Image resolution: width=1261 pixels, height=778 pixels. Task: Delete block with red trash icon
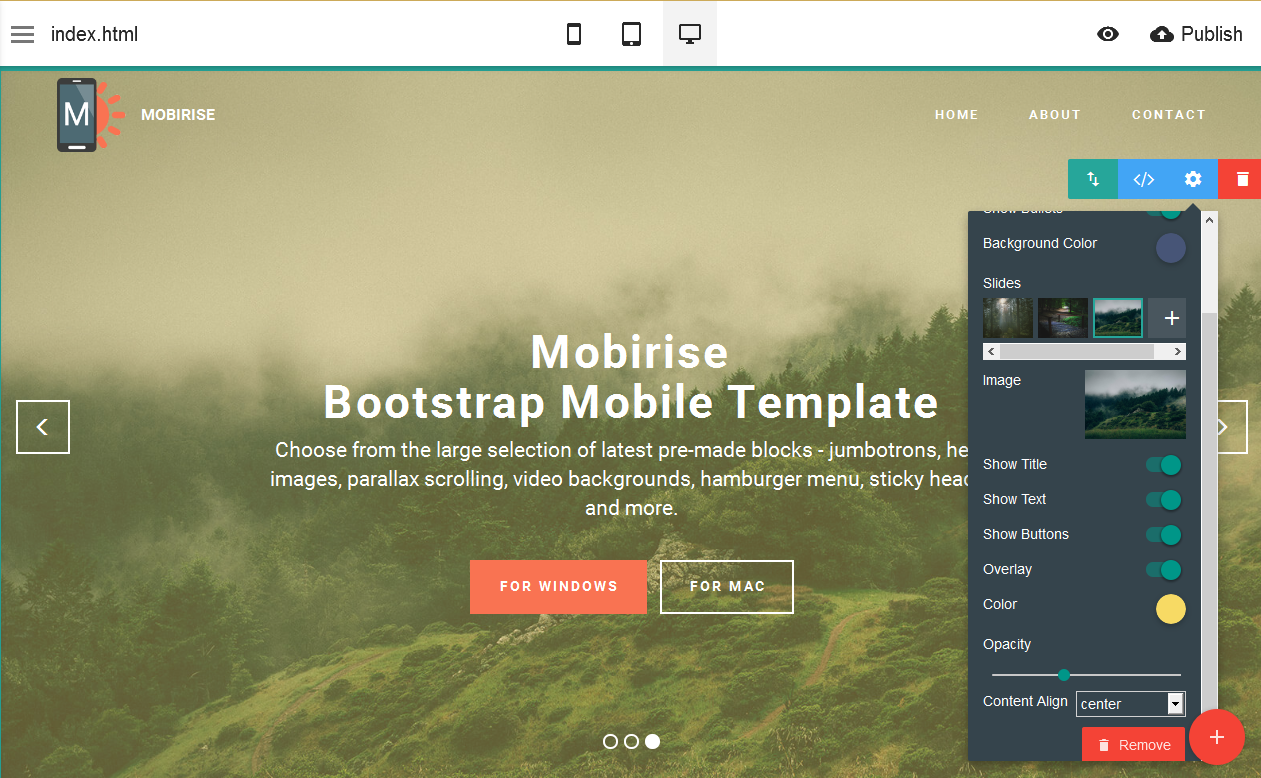coord(1242,179)
